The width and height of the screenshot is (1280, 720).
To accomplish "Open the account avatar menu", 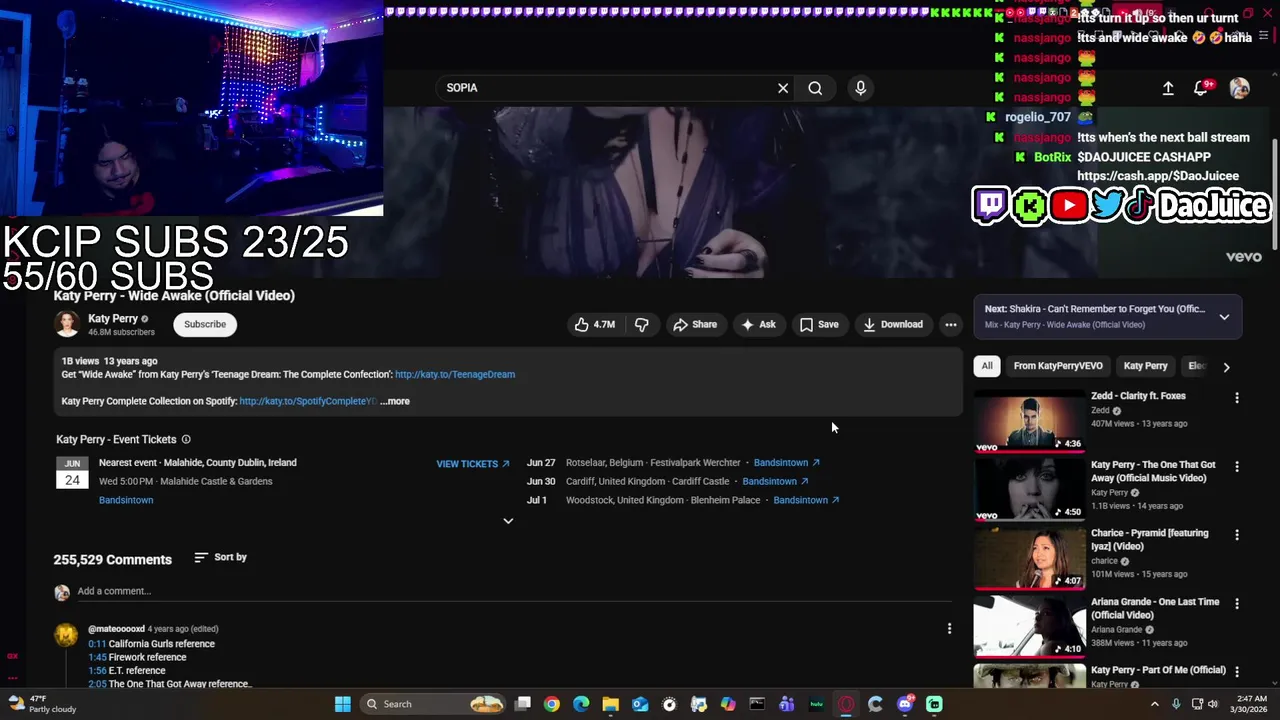I will click(1239, 88).
